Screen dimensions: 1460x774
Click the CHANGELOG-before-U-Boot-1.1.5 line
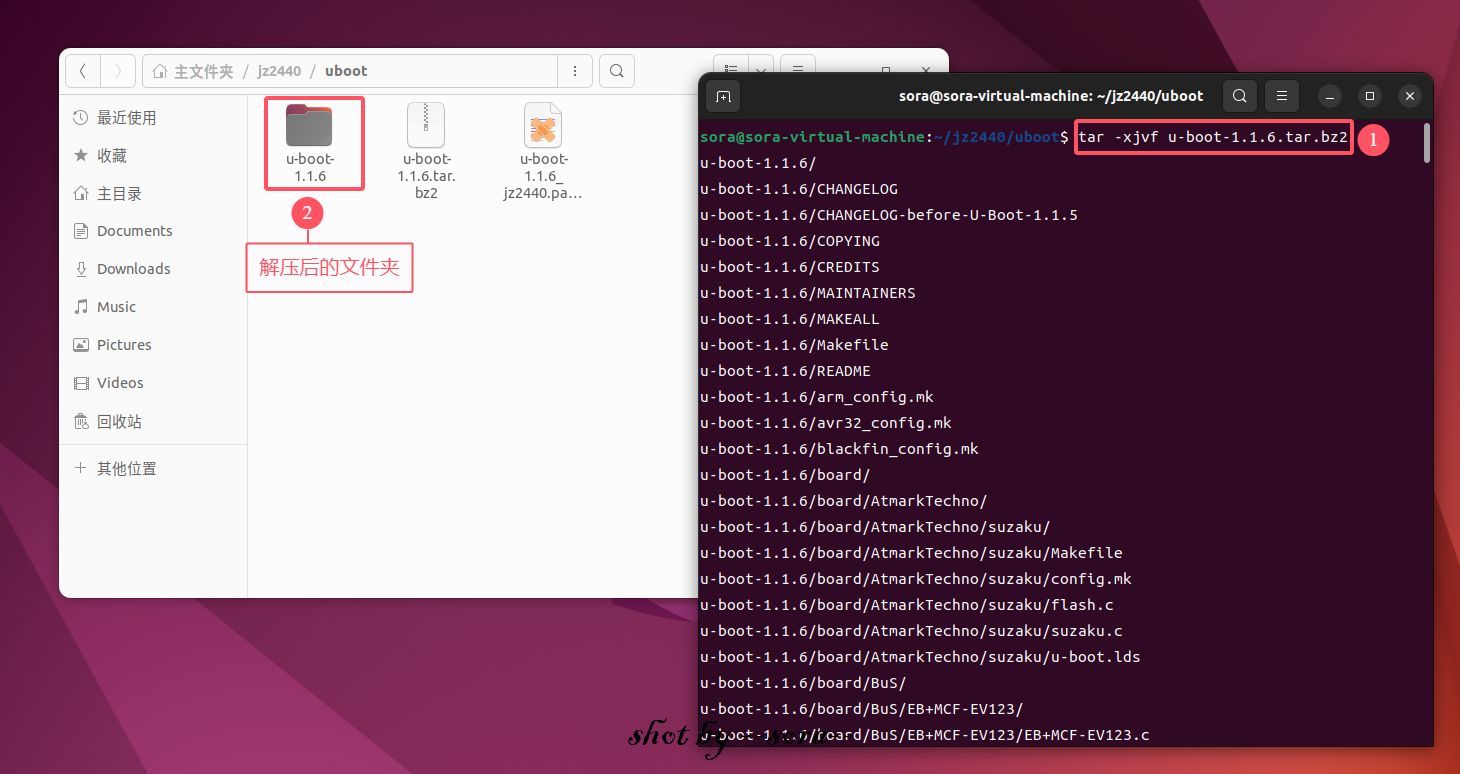pos(889,215)
